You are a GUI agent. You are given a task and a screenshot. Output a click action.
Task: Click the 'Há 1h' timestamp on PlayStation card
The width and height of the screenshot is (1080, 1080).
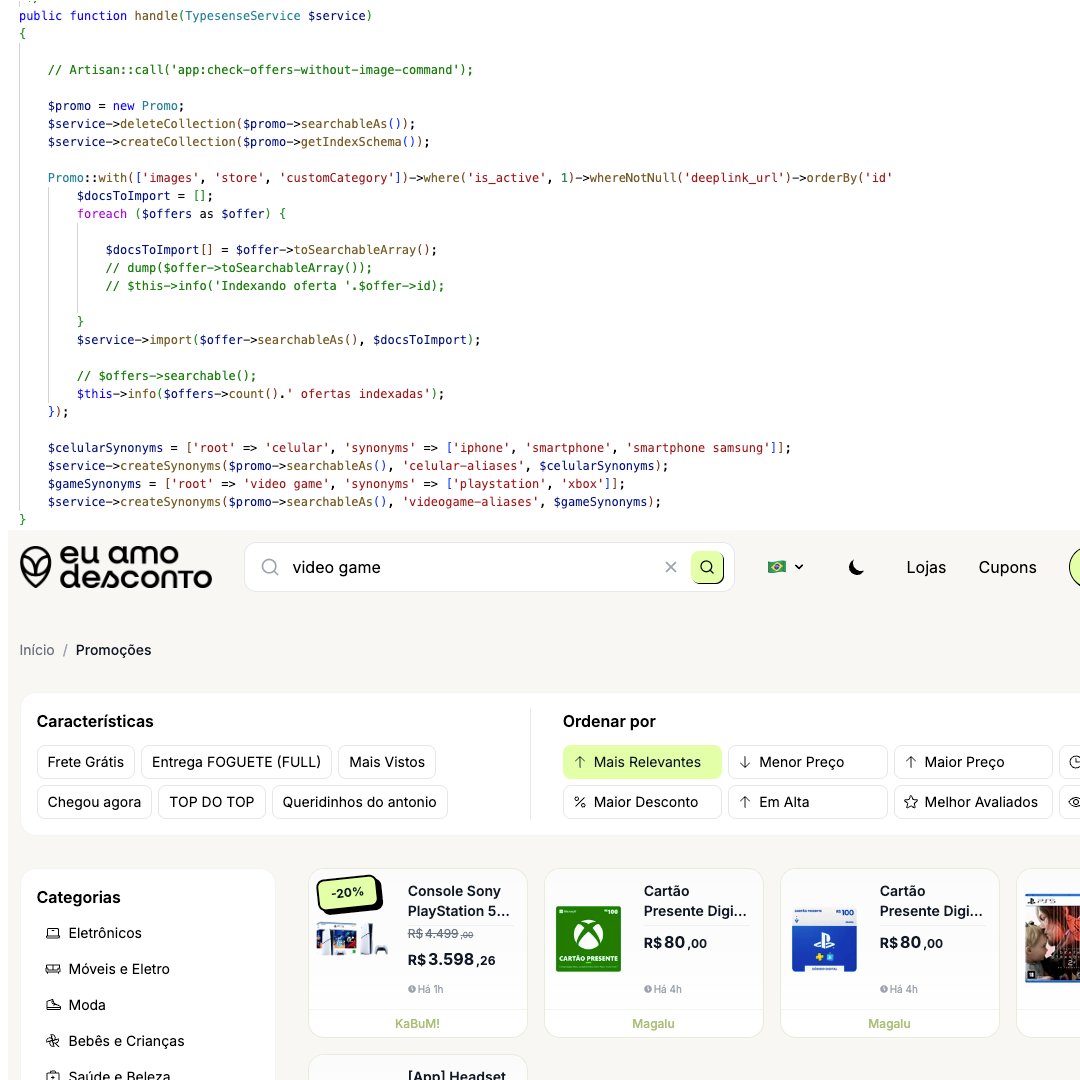426,989
